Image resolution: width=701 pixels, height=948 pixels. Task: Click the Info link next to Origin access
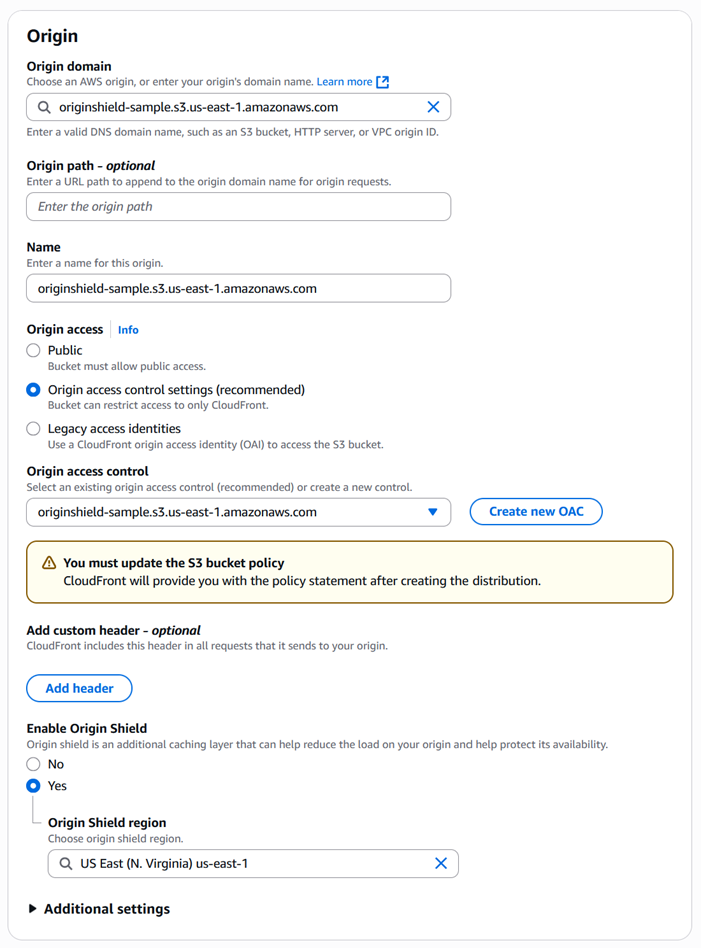tap(127, 329)
